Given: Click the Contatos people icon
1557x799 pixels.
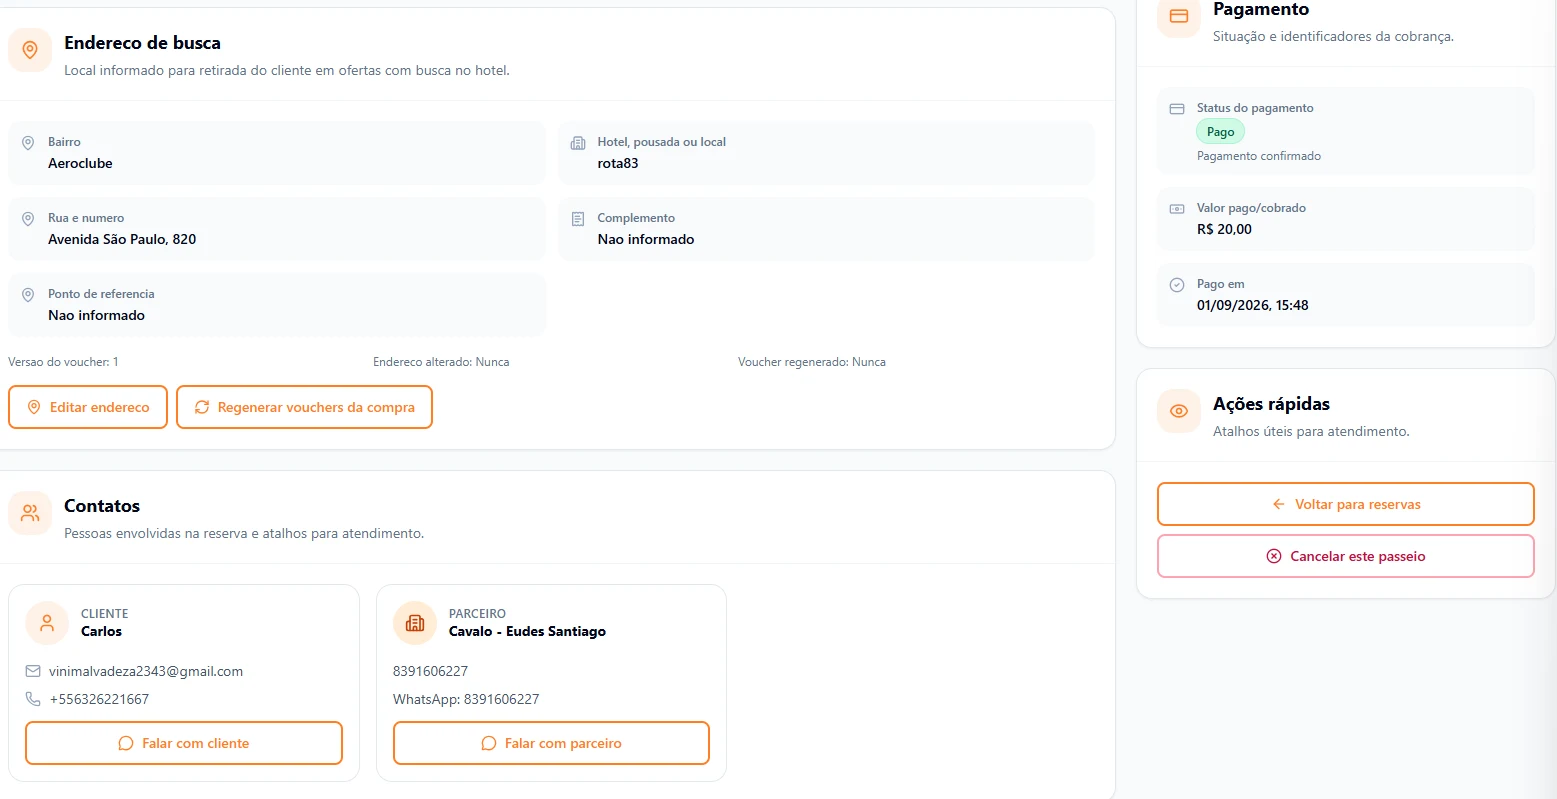Looking at the screenshot, I should pos(30,513).
